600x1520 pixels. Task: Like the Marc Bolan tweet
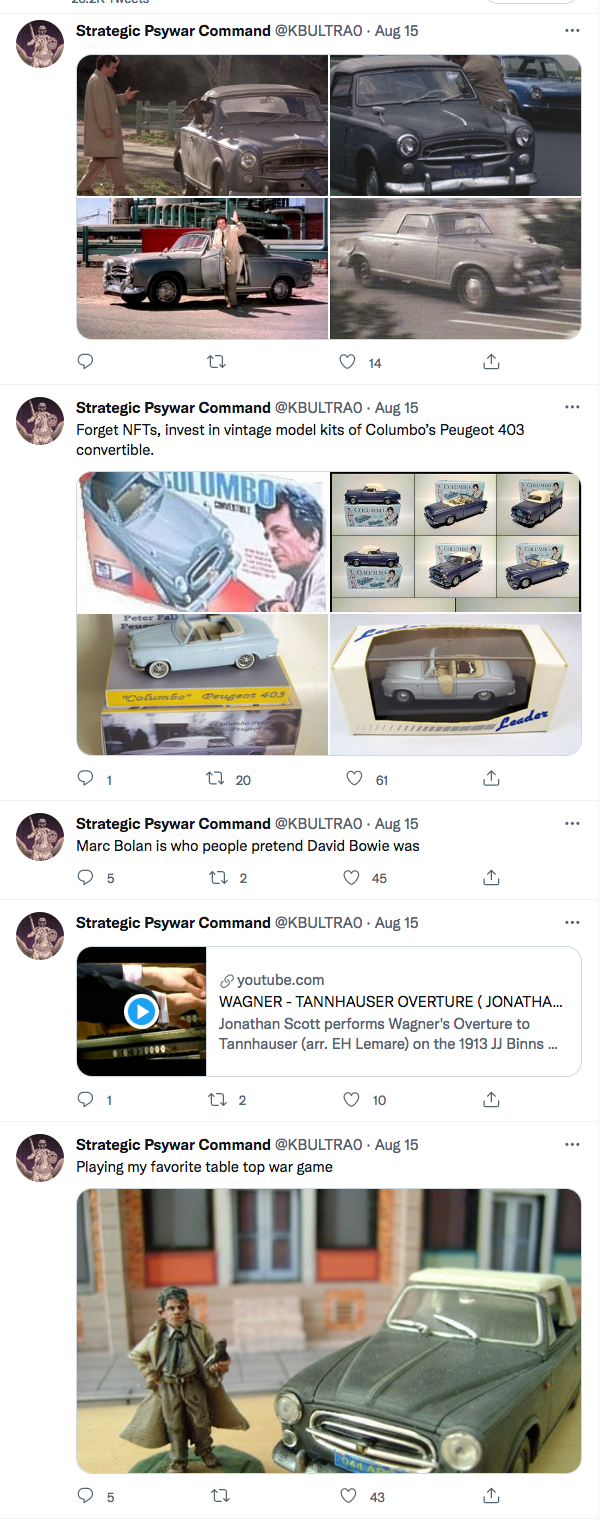(x=351, y=878)
